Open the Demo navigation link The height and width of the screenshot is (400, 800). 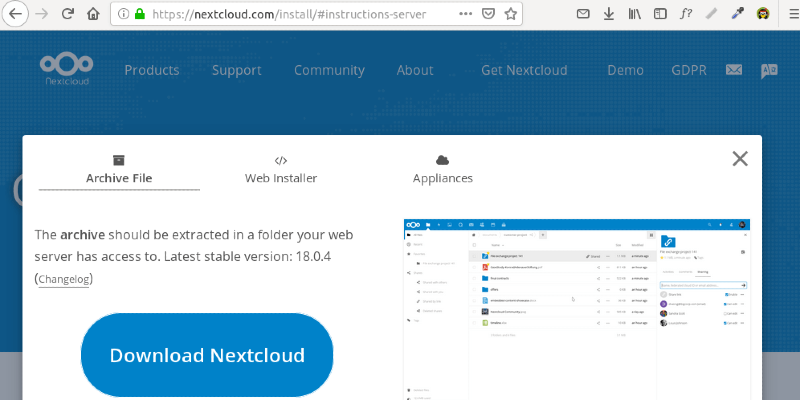pos(626,70)
